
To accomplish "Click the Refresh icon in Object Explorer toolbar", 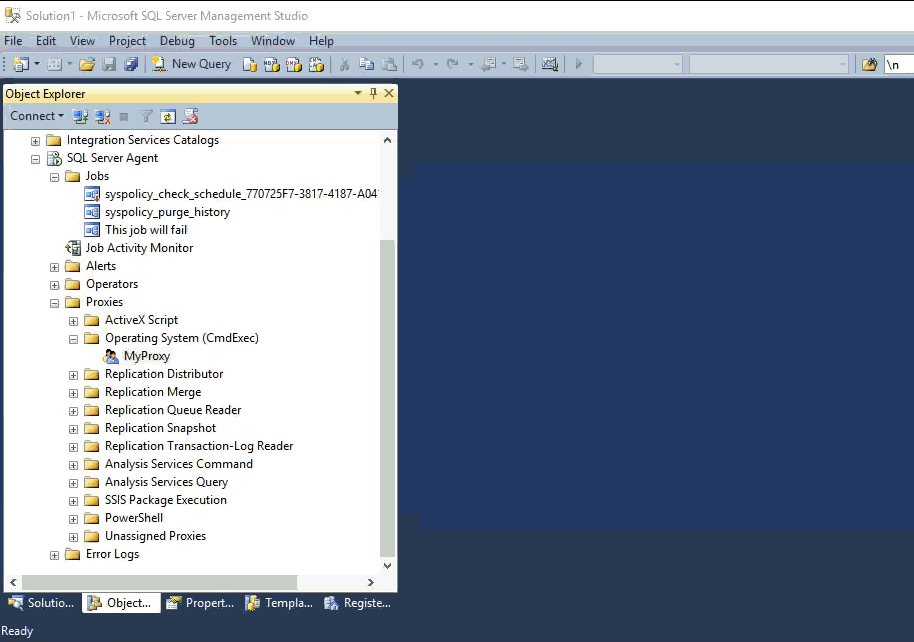I will pos(168,116).
